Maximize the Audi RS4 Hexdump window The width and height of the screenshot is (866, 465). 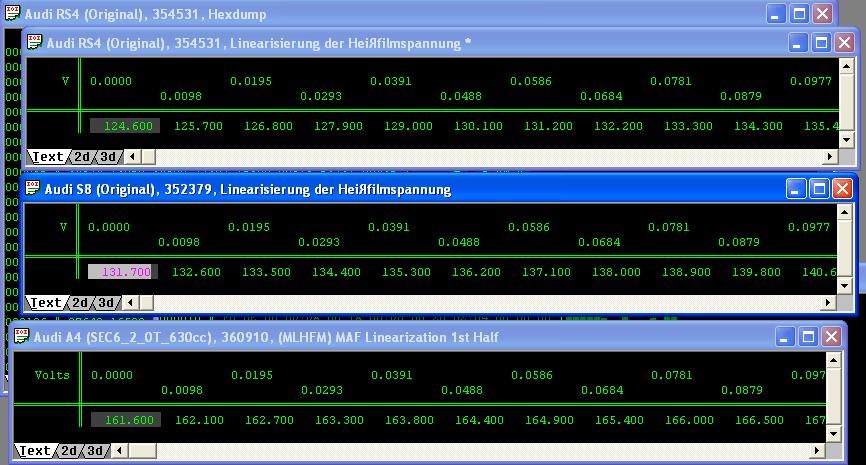pyautogui.click(x=799, y=14)
